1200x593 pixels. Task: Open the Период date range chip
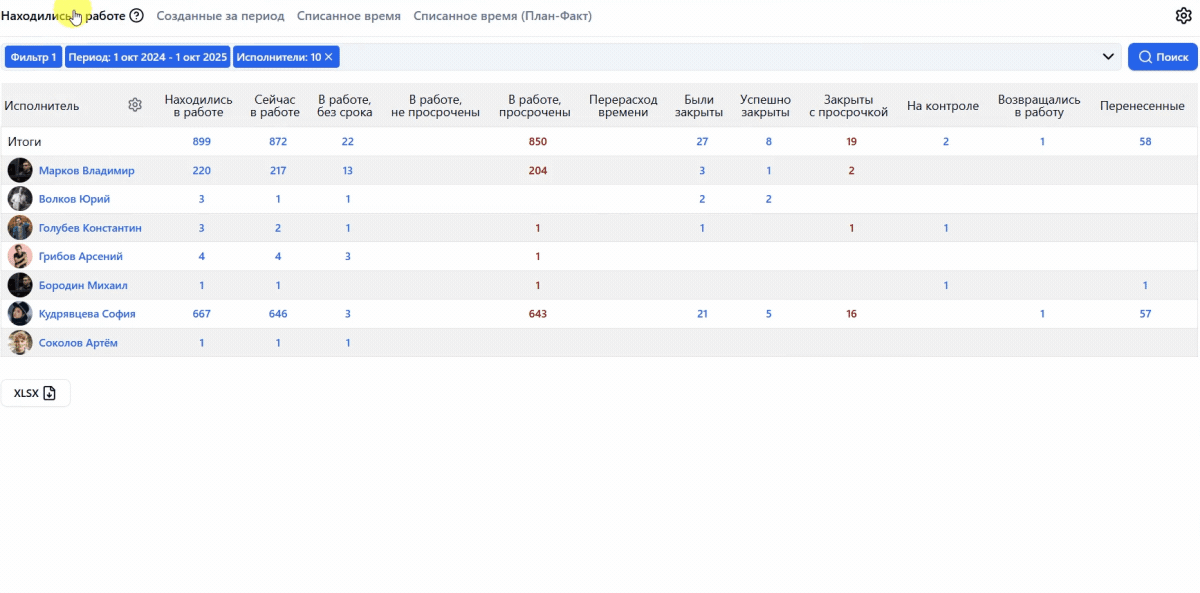(x=148, y=57)
